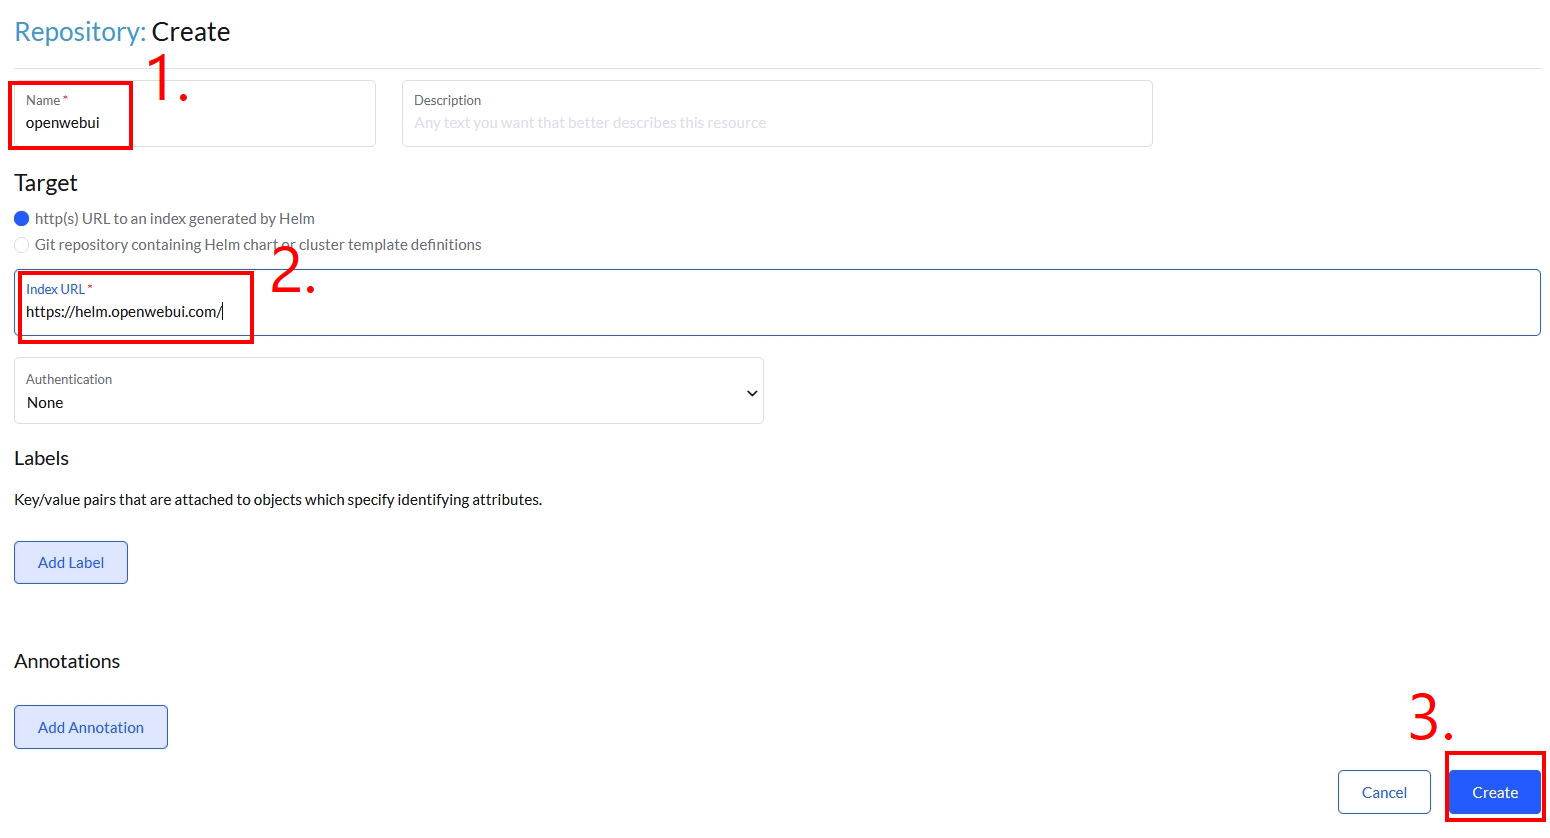Select the Git repository target radio option
The width and height of the screenshot is (1550, 838).
[22, 245]
